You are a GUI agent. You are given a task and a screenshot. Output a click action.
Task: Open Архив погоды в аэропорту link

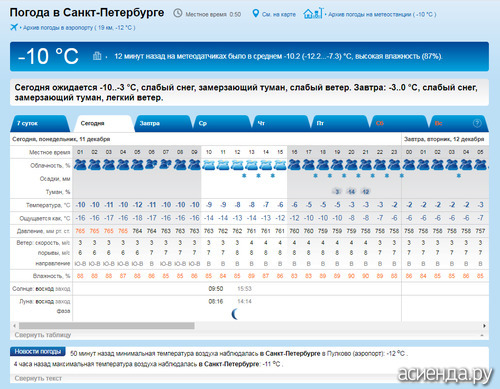click(79, 28)
